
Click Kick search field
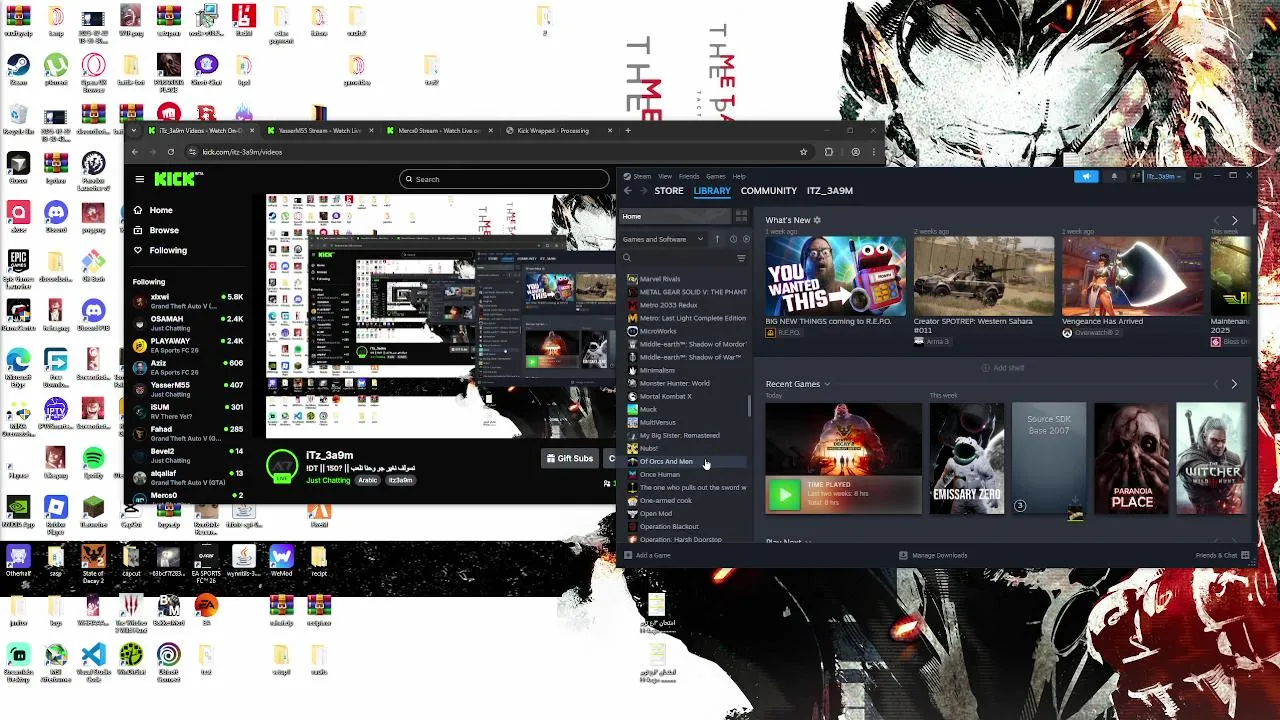point(504,179)
